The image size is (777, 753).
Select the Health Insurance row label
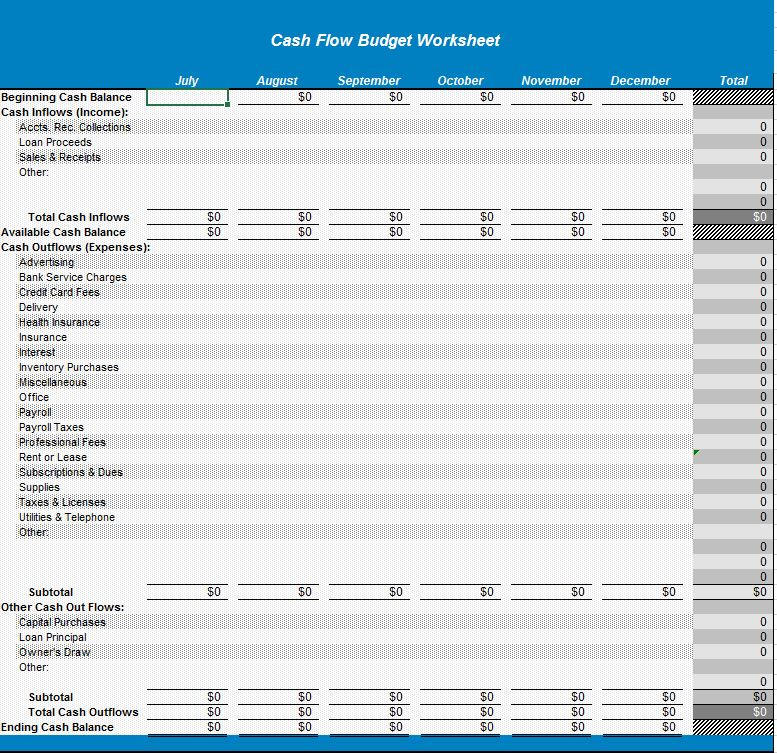point(59,323)
